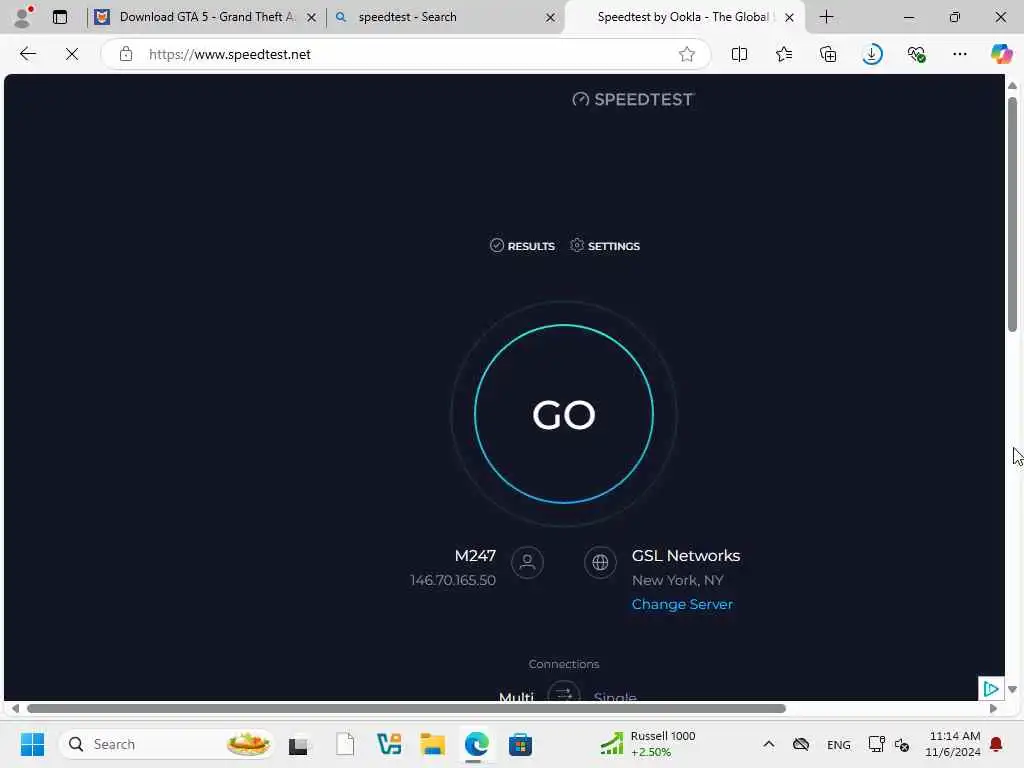The height and width of the screenshot is (768, 1024).
Task: Click the Speedtest logo at top
Action: (633, 99)
